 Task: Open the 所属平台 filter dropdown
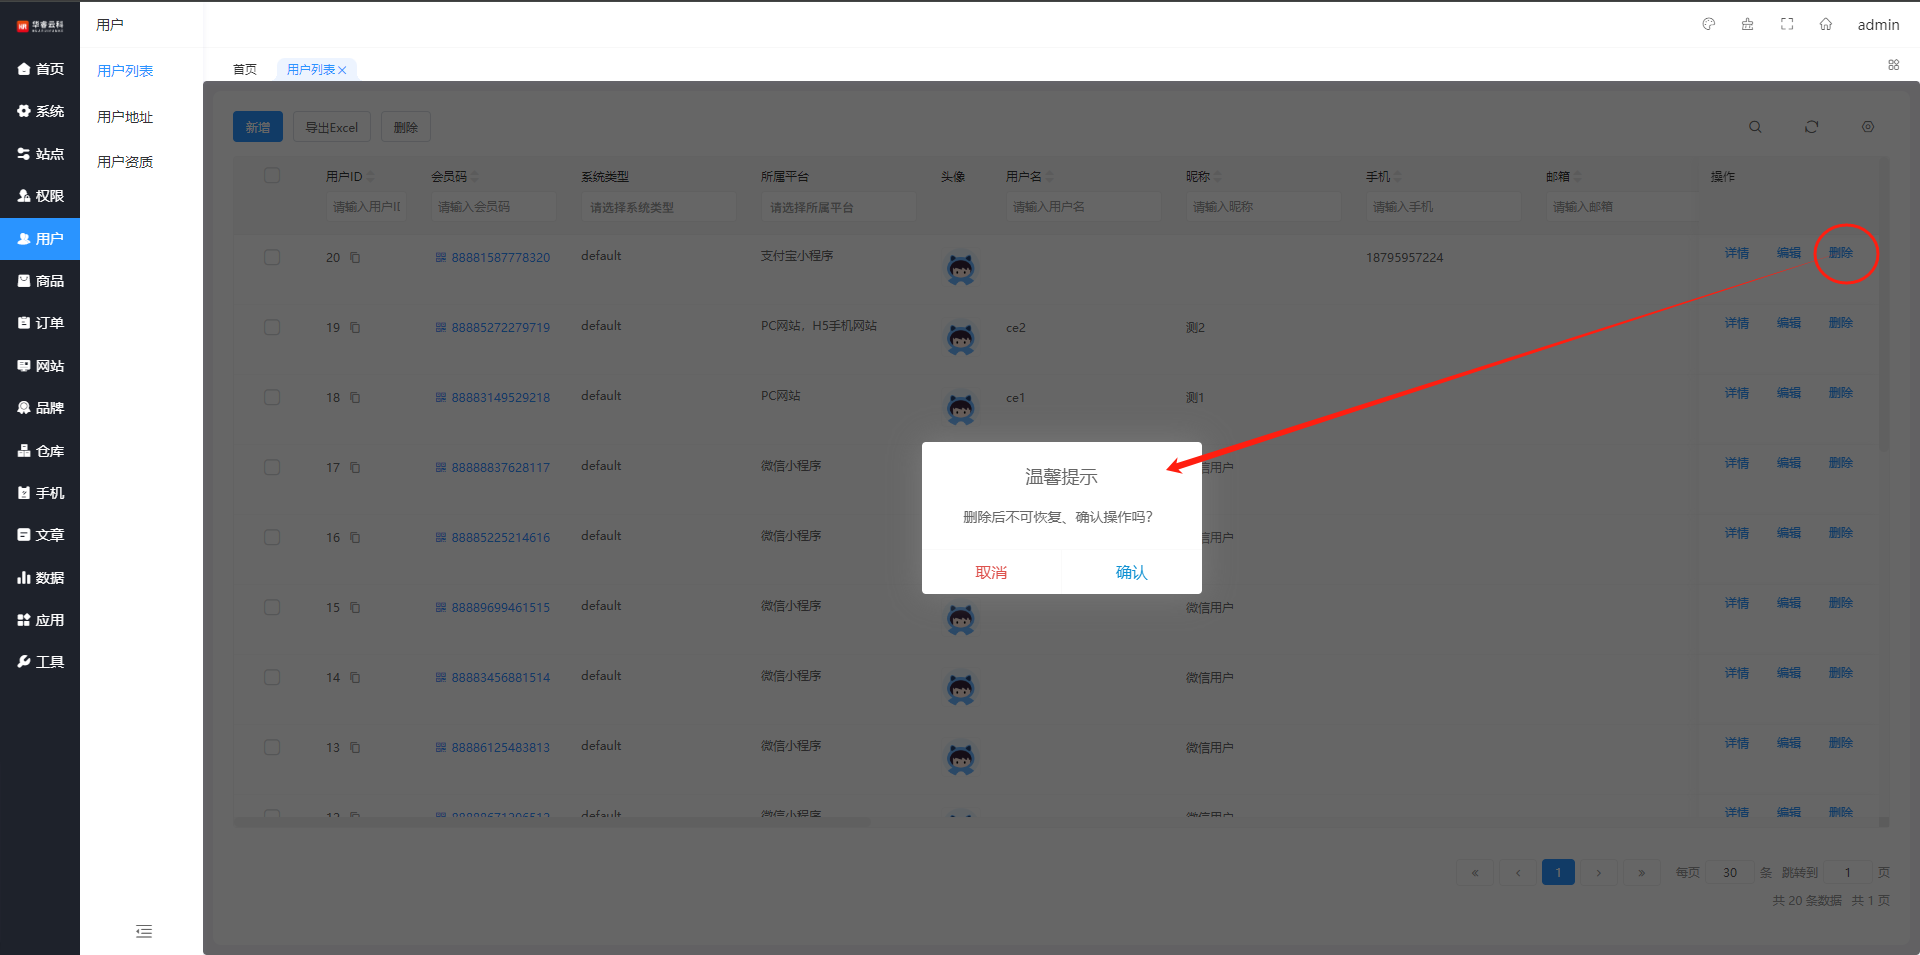838,207
